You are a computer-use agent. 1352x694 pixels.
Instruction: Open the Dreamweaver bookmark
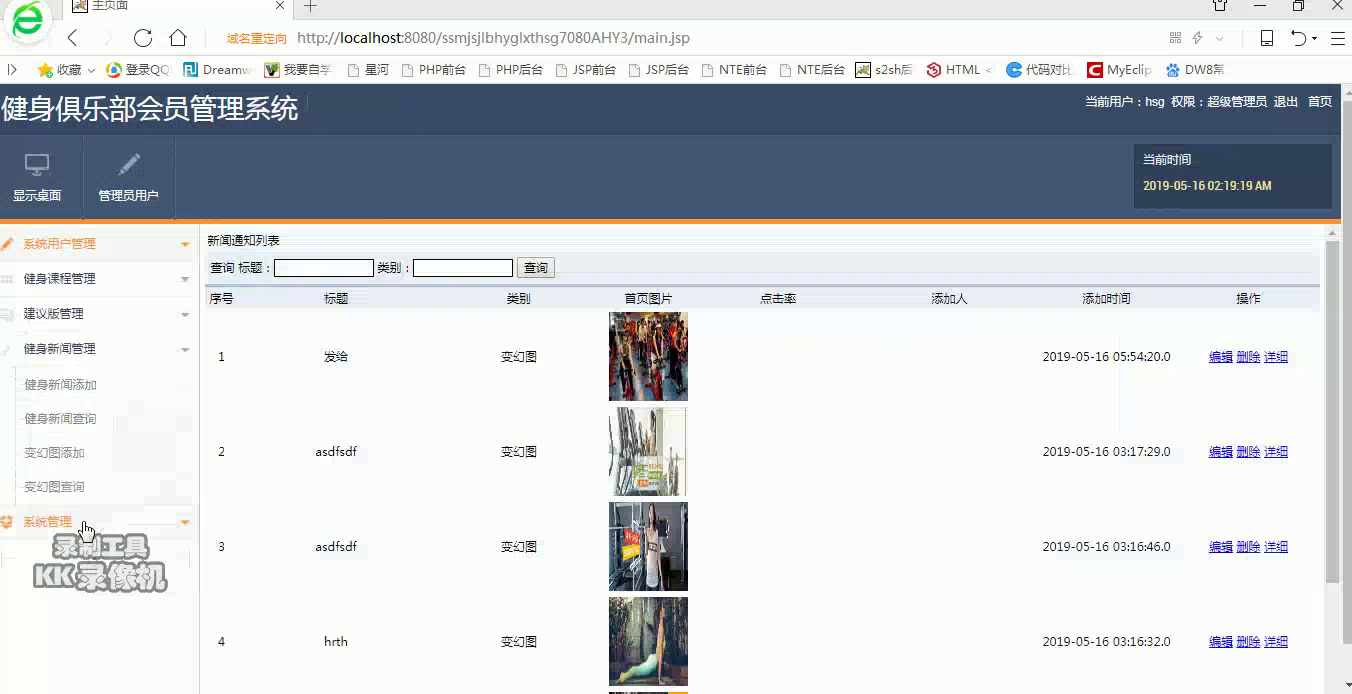pyautogui.click(x=216, y=70)
